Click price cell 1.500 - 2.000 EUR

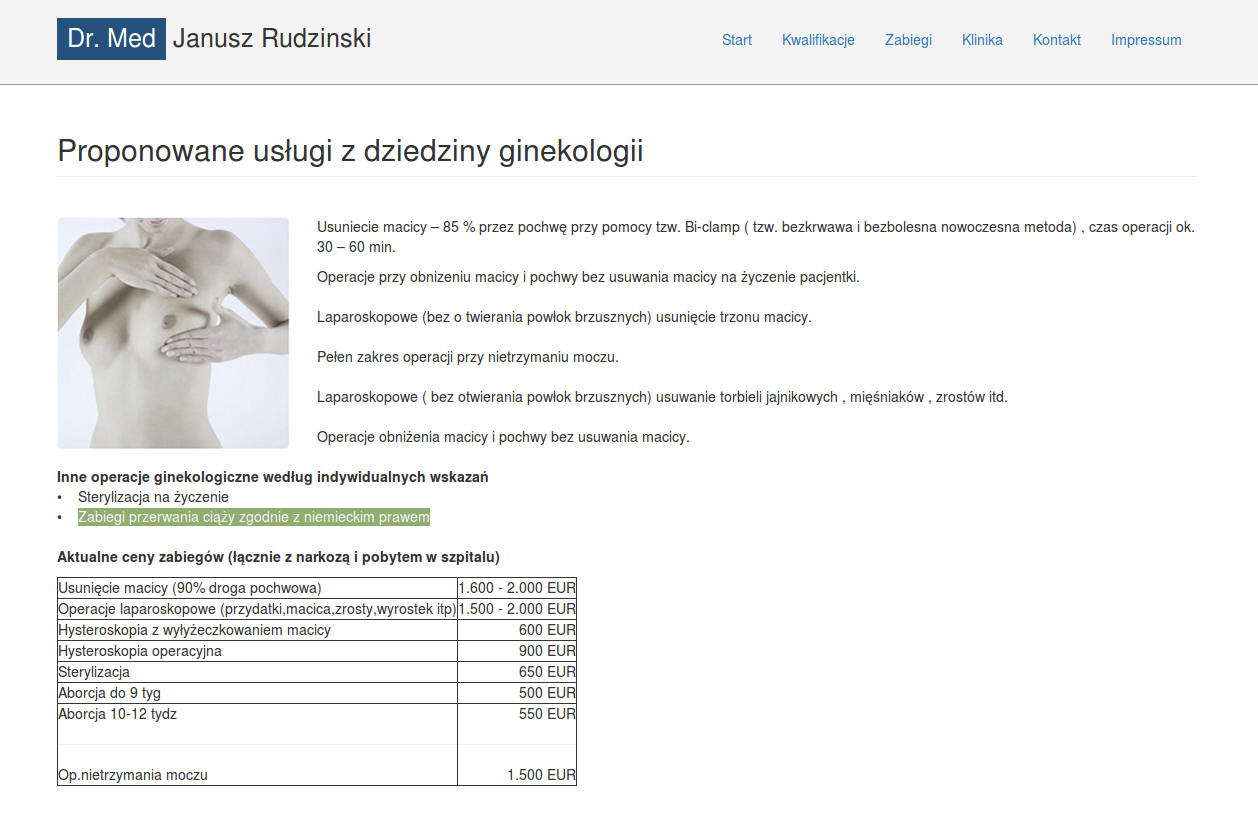click(517, 609)
